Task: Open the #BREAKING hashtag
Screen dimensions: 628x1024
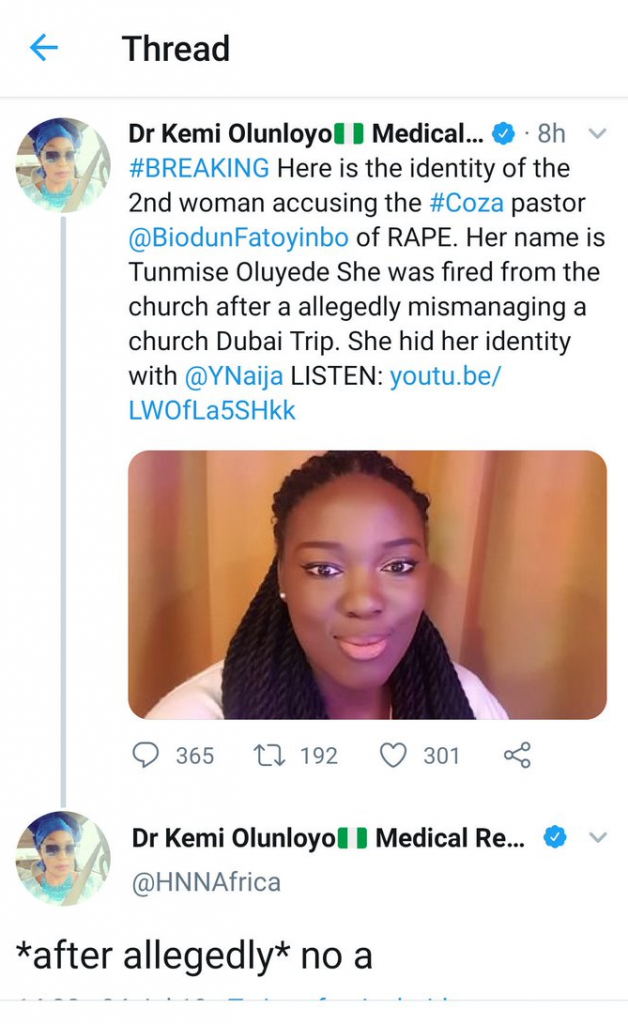Action: 199,168
